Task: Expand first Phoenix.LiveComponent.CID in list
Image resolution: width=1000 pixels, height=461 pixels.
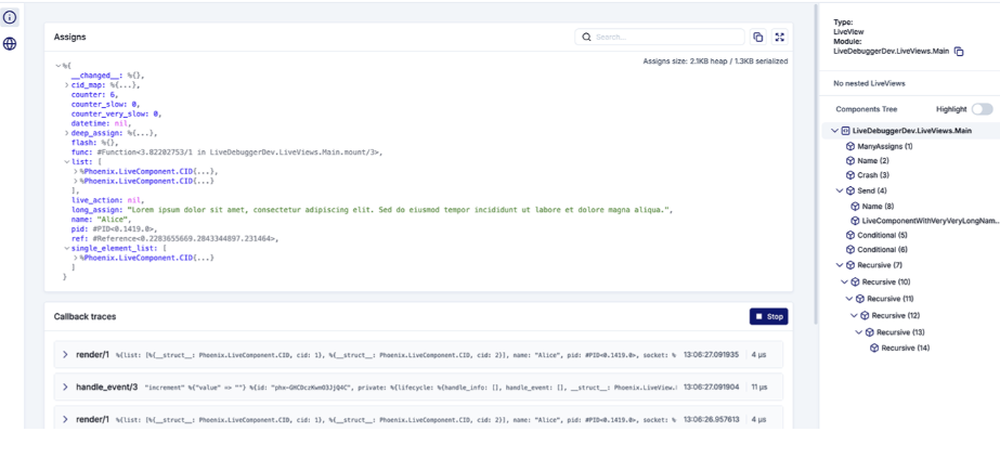Action: point(75,172)
